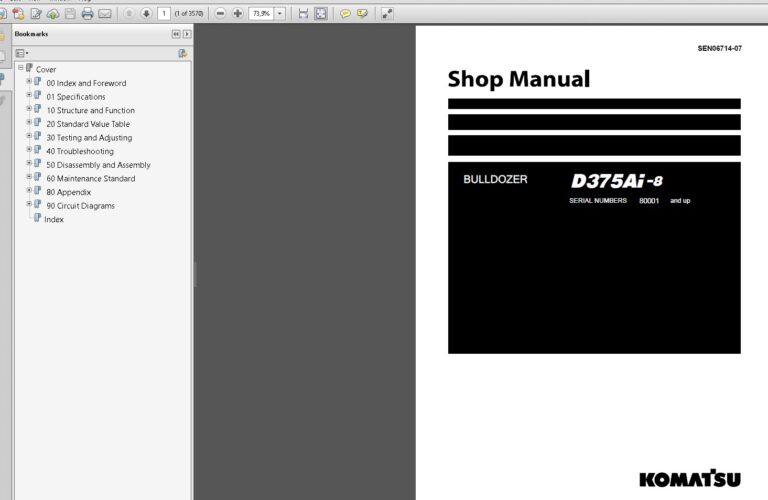
Task: Go to previous page with up arrow
Action: [x=129, y=14]
